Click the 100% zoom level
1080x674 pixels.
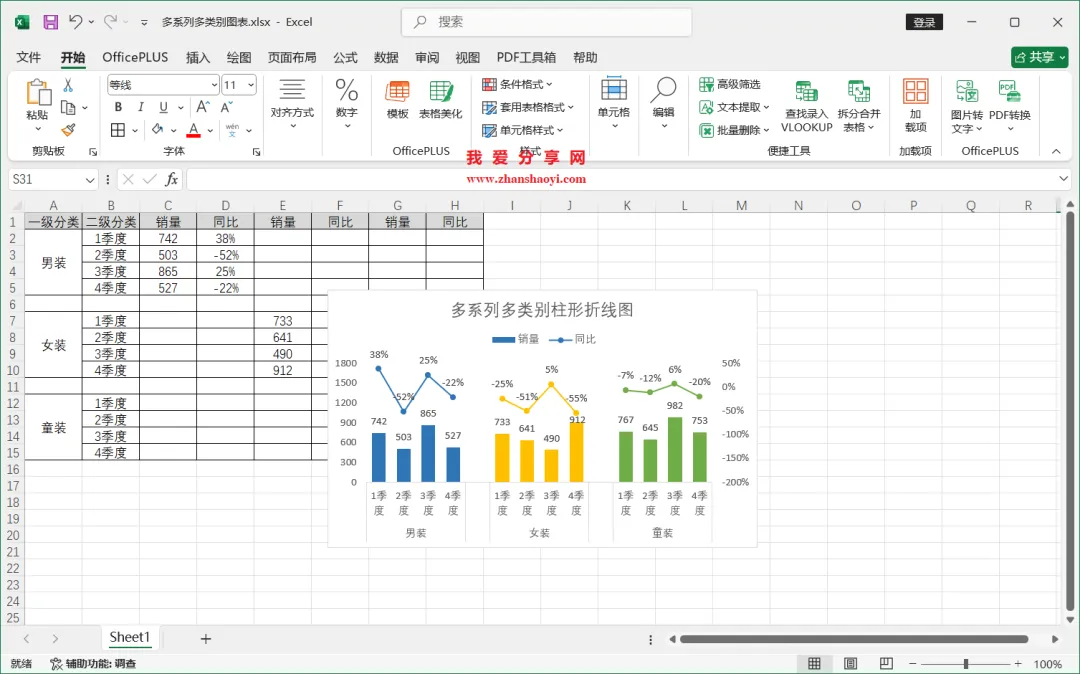(x=1048, y=664)
